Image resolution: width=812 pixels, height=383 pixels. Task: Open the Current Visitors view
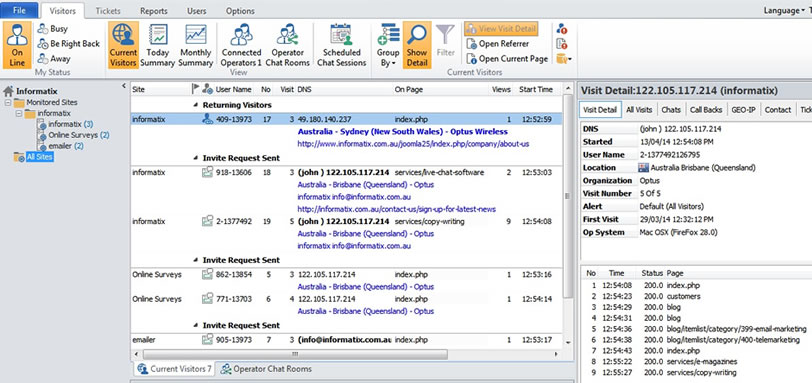click(123, 45)
